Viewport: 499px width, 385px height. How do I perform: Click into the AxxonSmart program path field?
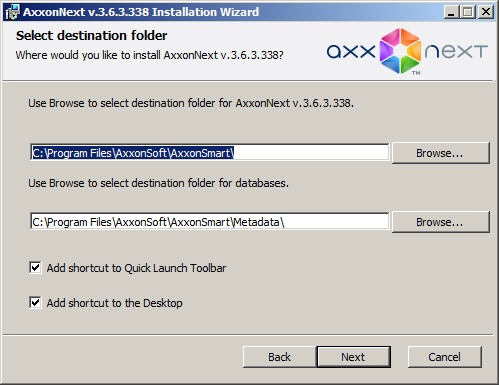coord(210,153)
